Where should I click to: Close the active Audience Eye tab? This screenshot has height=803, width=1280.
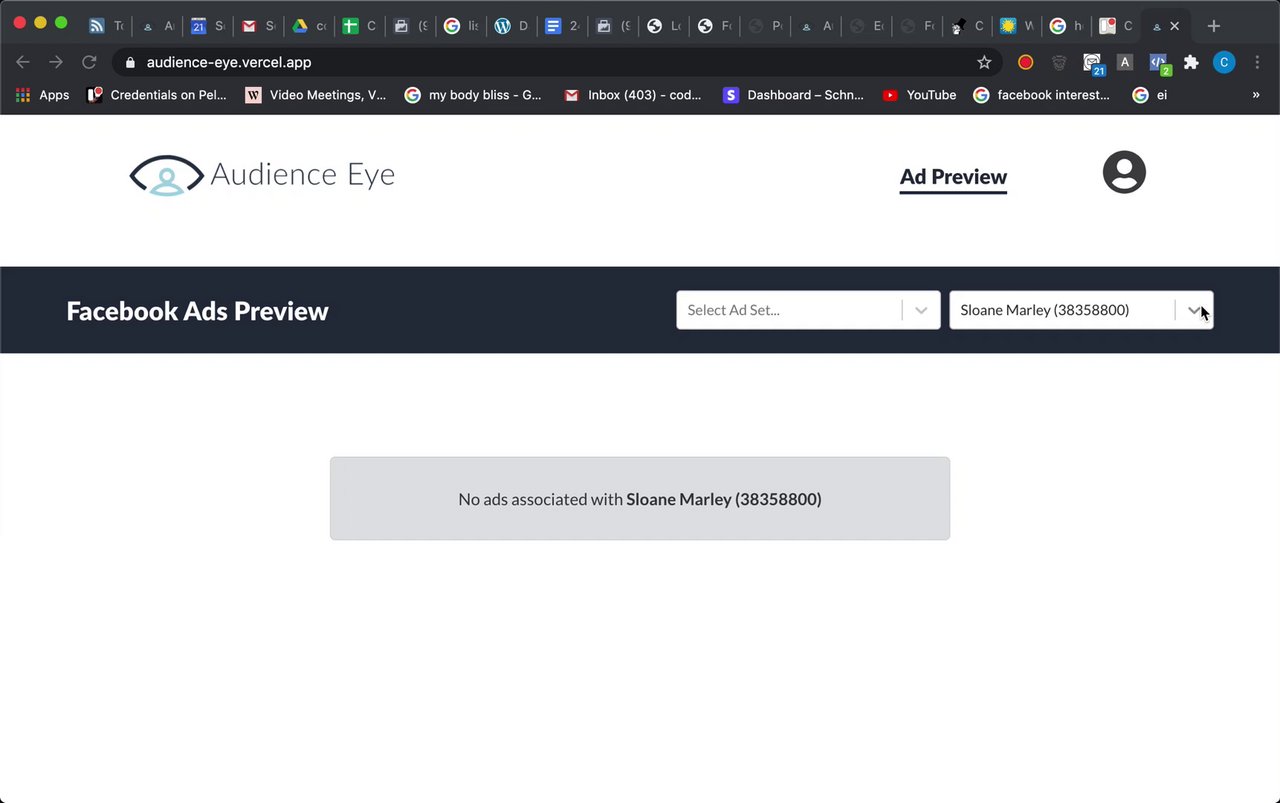pyautogui.click(x=1175, y=26)
